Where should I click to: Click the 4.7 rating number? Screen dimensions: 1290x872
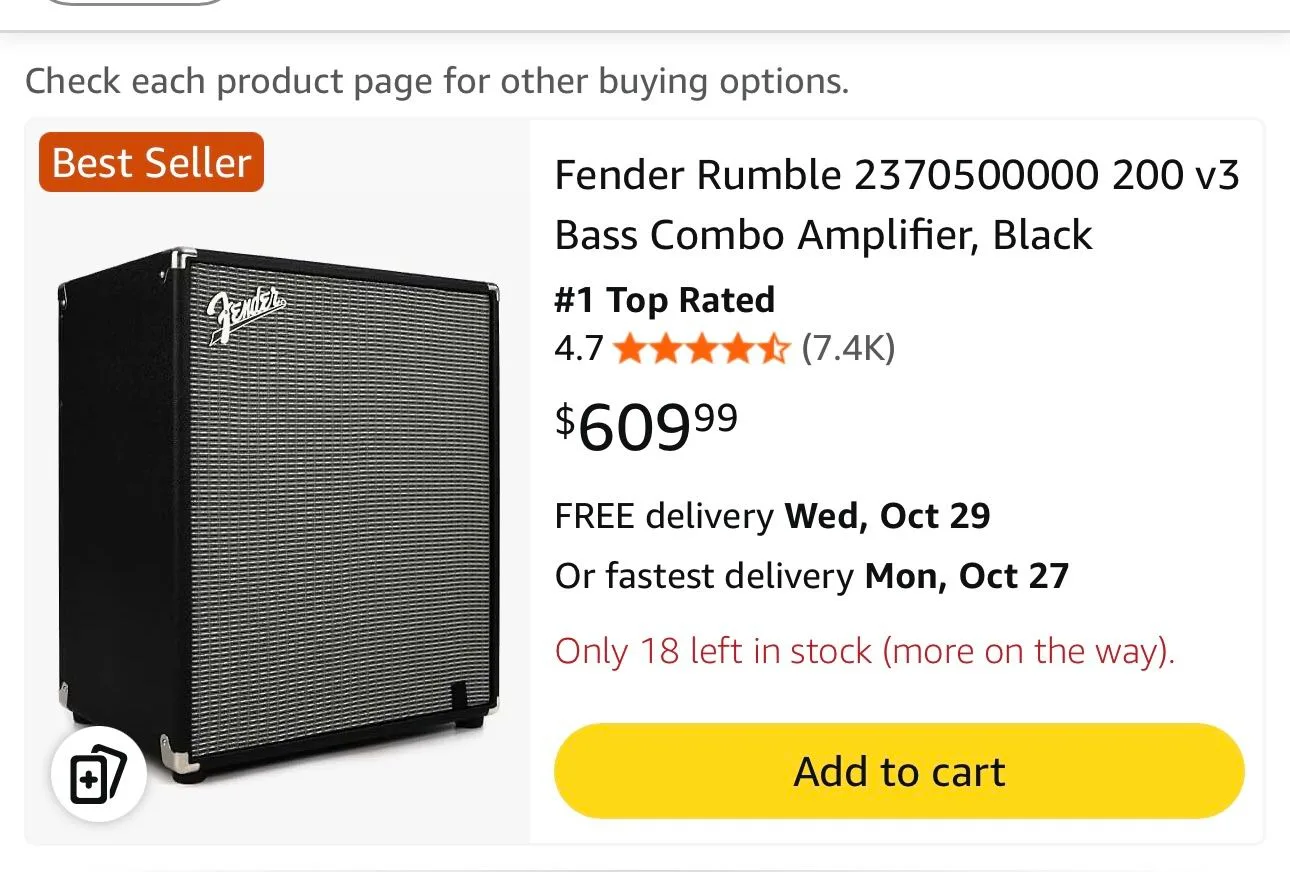click(578, 349)
